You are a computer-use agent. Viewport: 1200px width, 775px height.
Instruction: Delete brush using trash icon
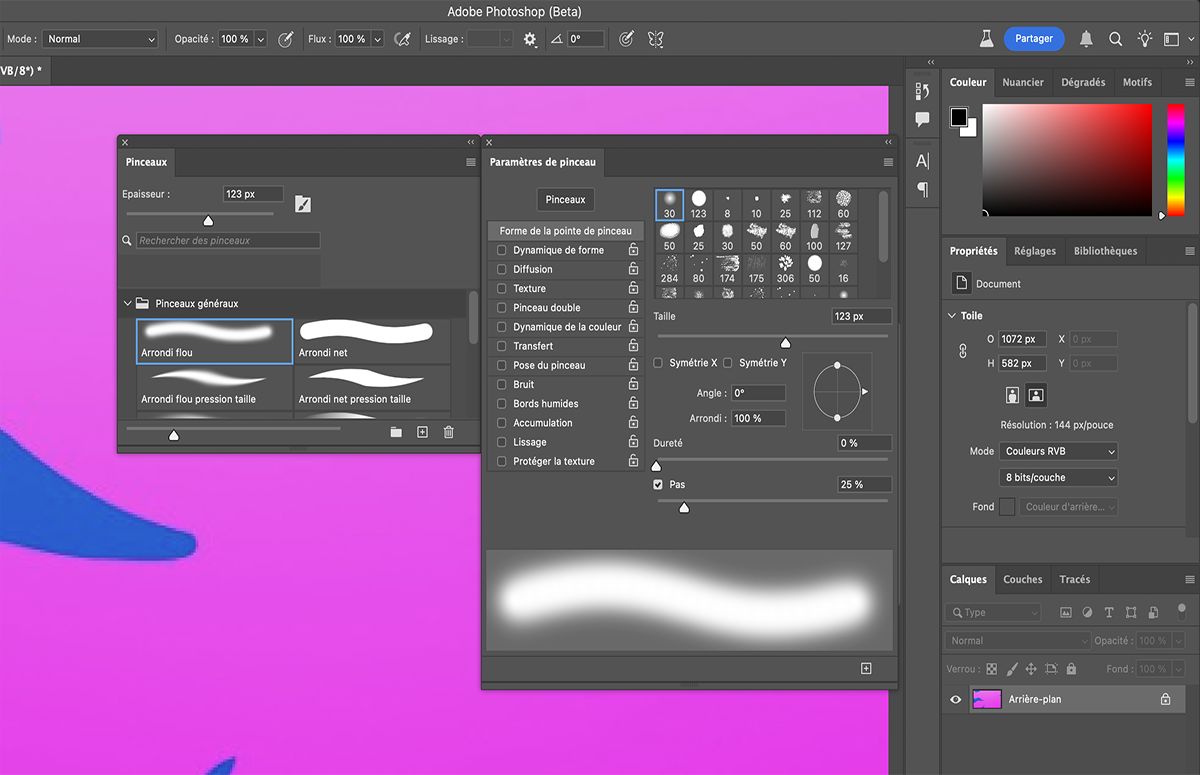pos(448,432)
